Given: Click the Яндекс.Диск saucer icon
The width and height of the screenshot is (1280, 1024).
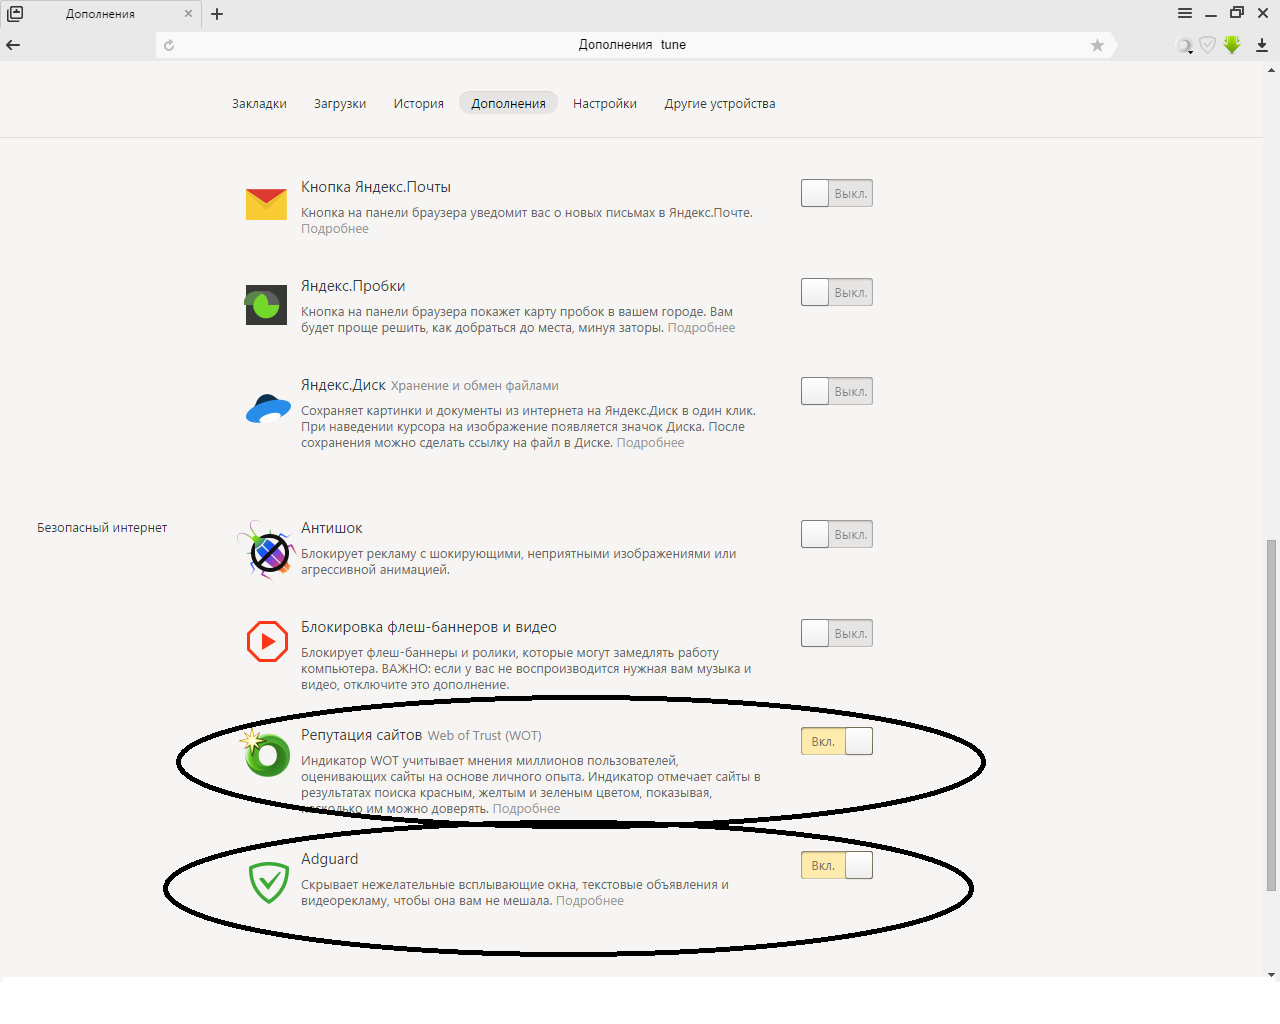Looking at the screenshot, I should point(268,409).
